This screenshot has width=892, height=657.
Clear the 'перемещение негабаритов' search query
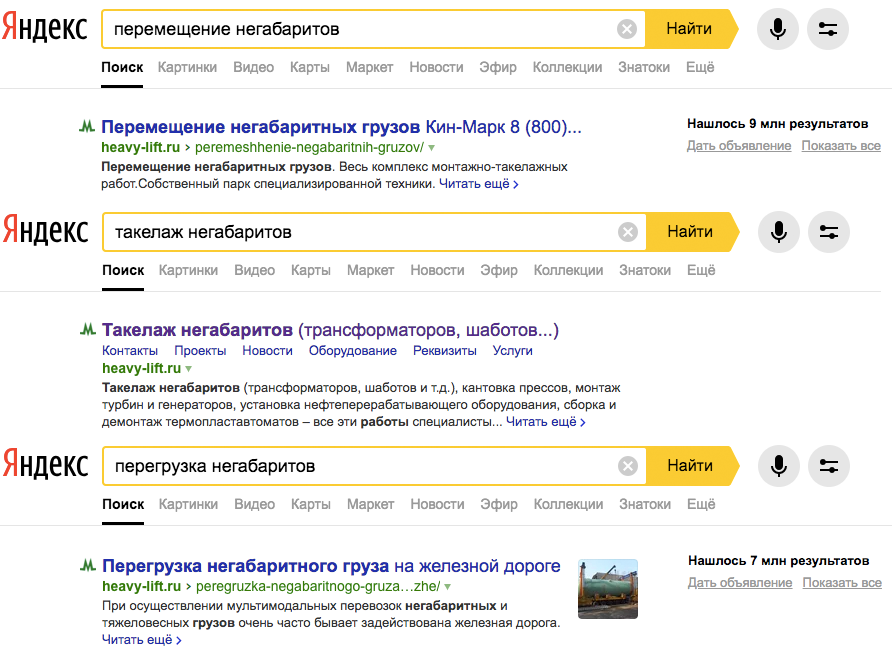pyautogui.click(x=626, y=29)
